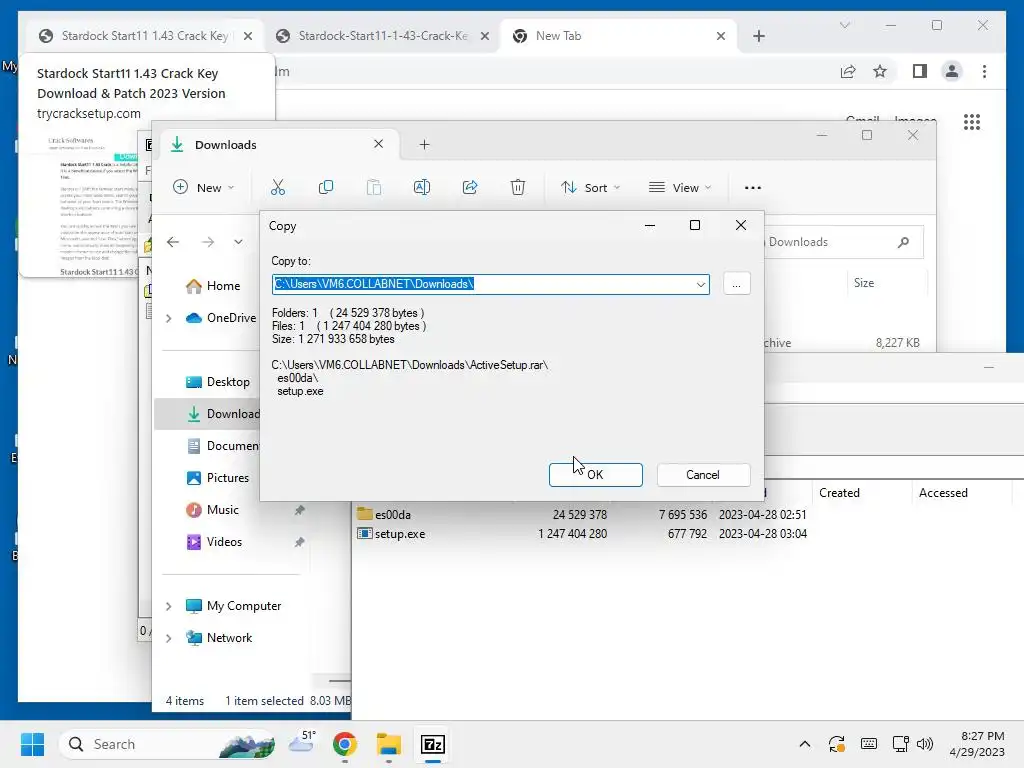This screenshot has height=768, width=1024.
Task: Open Chrome tab search chevron
Action: coord(844,25)
